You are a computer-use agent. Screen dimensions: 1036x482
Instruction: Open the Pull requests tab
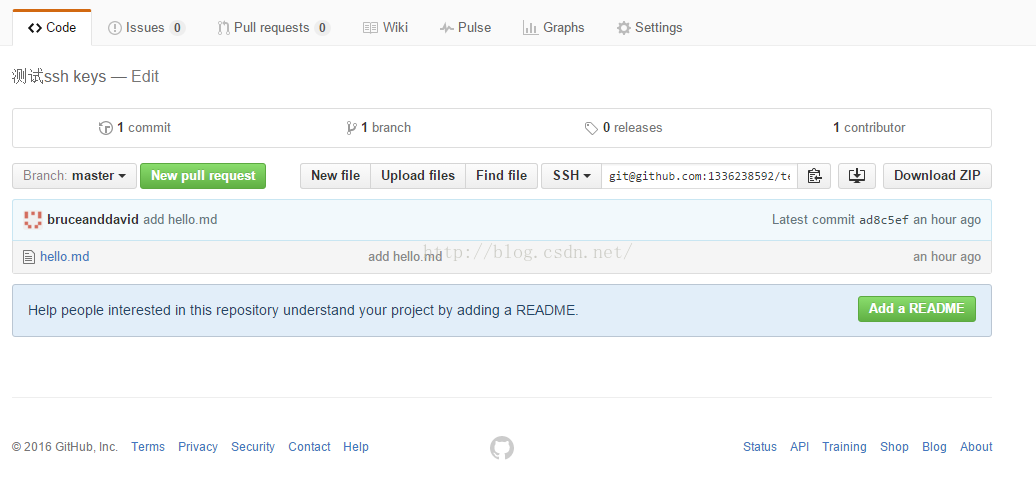click(x=274, y=28)
